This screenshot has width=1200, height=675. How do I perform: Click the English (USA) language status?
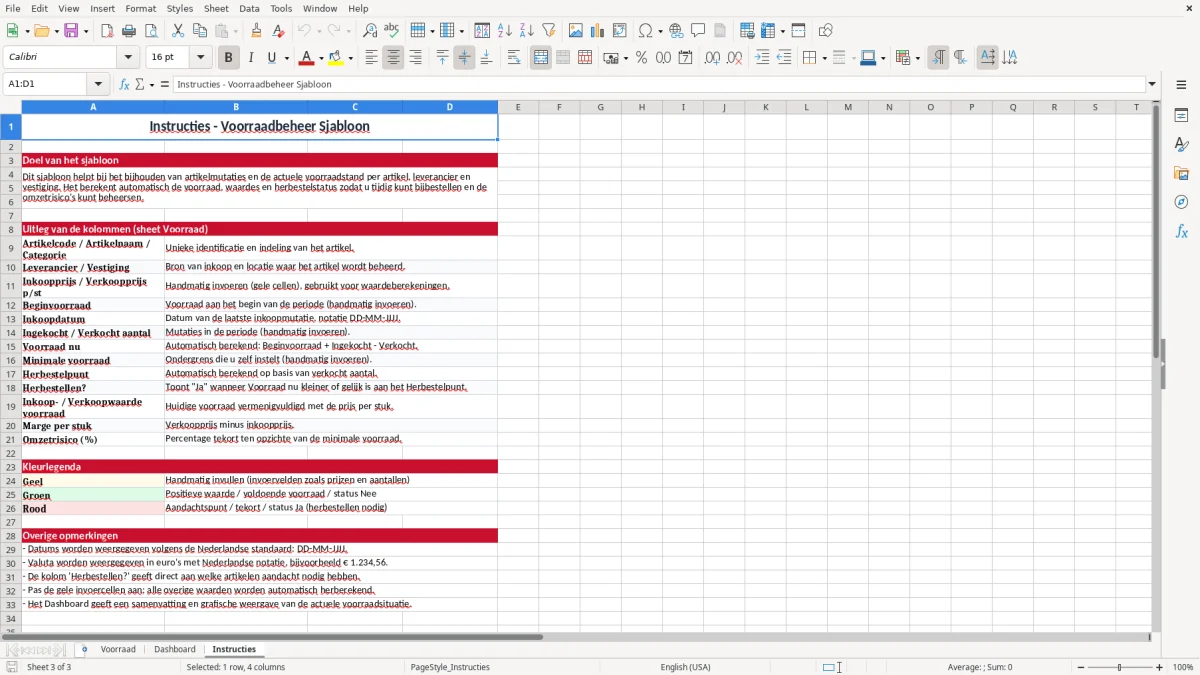point(686,667)
